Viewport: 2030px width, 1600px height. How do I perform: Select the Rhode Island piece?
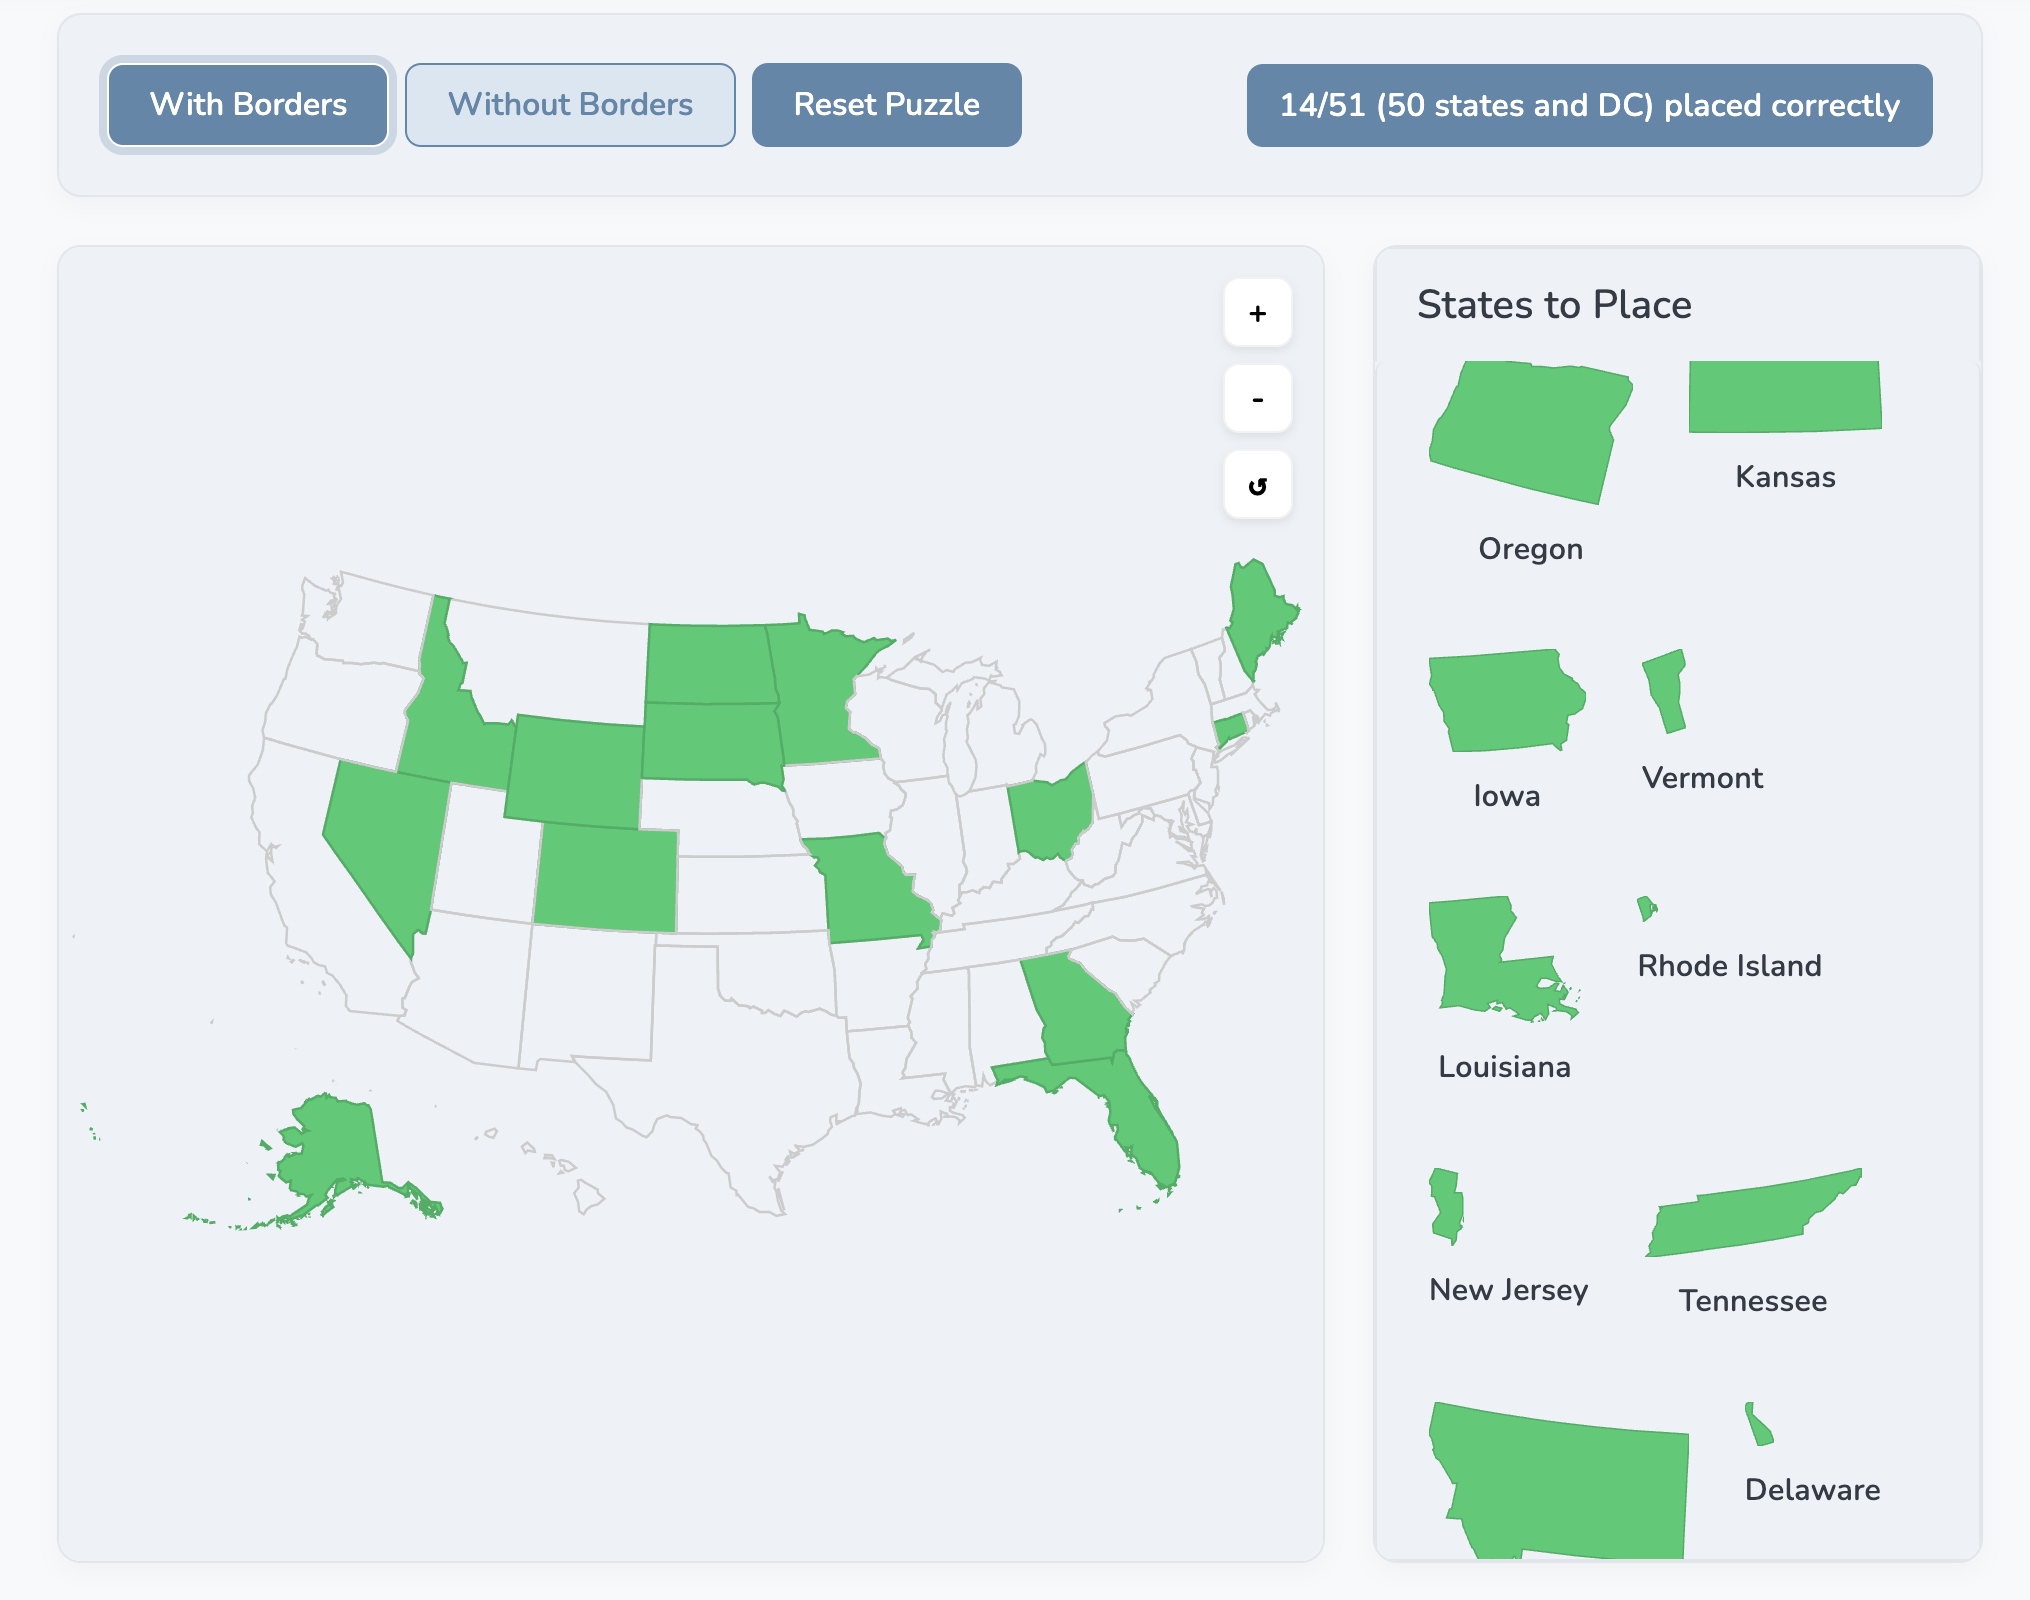click(1647, 910)
